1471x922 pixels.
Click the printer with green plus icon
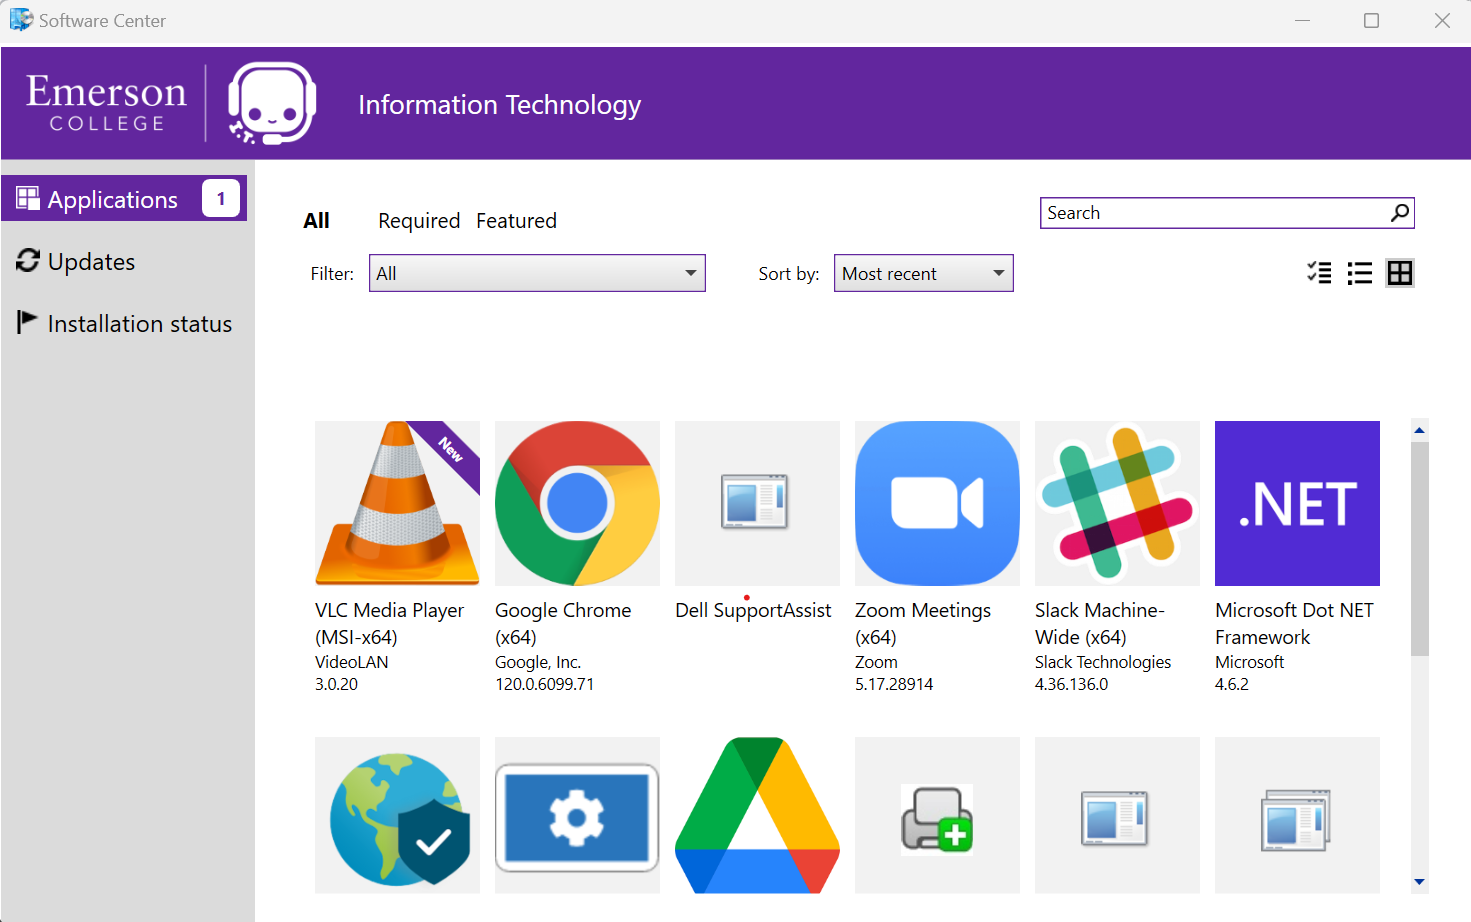click(937, 815)
